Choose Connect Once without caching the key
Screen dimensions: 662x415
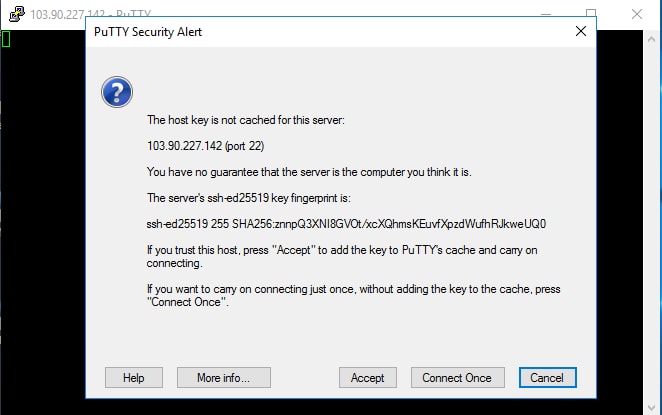click(456, 377)
